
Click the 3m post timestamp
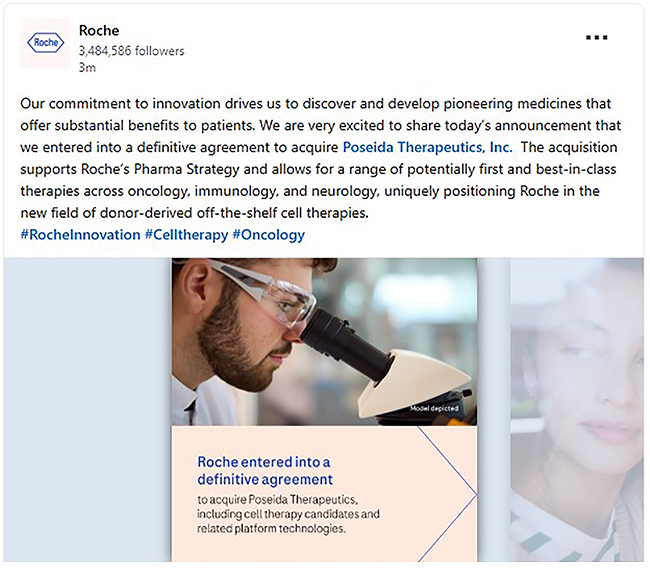click(87, 68)
